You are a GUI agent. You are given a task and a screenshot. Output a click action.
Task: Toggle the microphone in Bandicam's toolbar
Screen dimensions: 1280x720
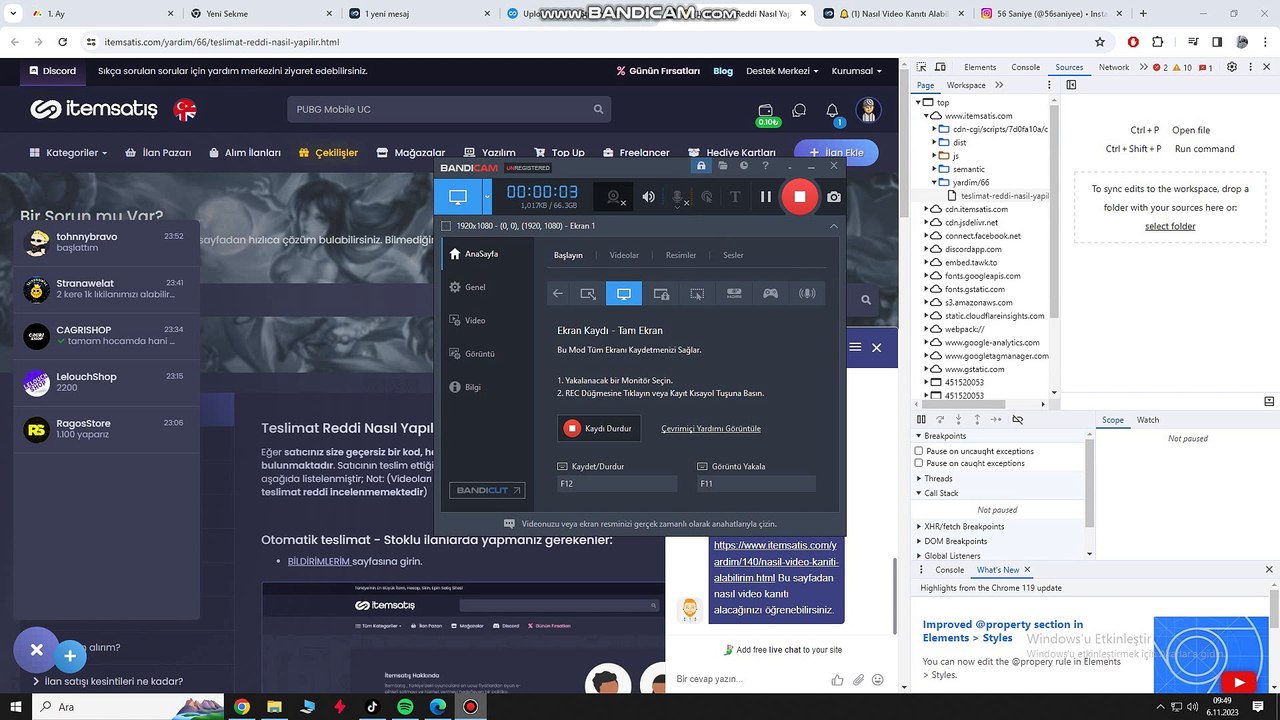pos(679,197)
